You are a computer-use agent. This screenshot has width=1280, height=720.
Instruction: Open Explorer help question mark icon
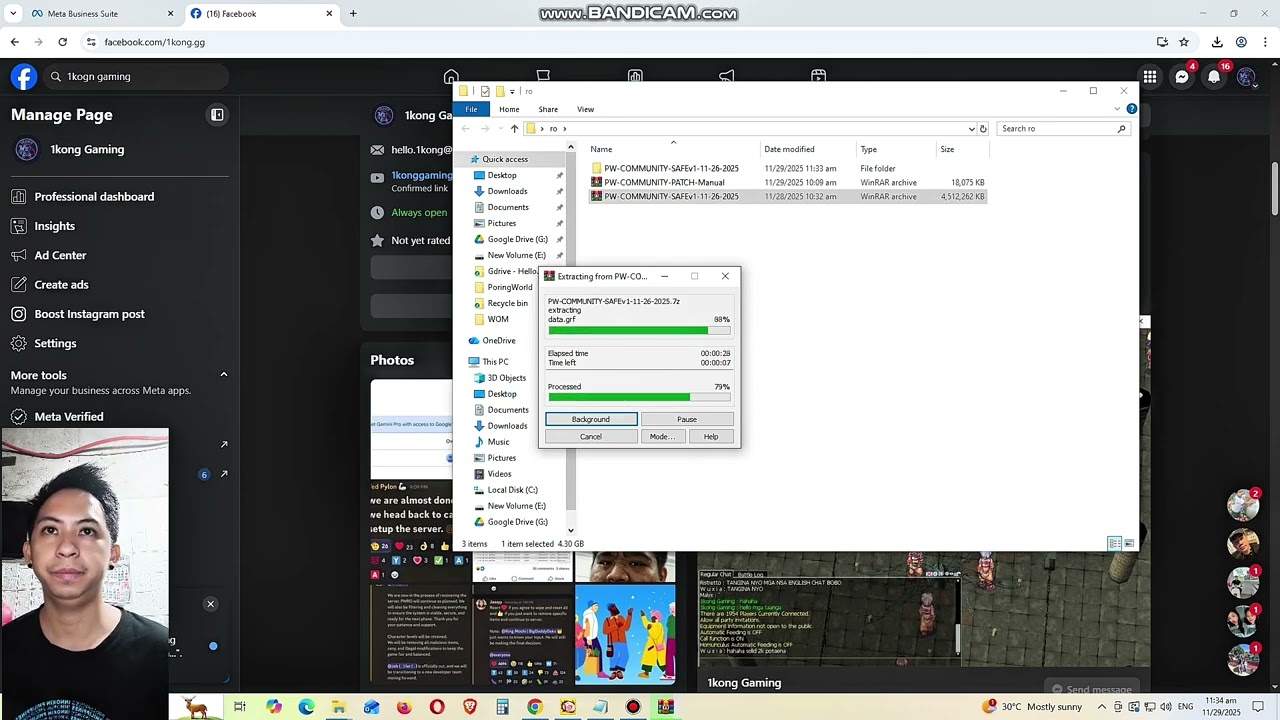coord(1131,109)
